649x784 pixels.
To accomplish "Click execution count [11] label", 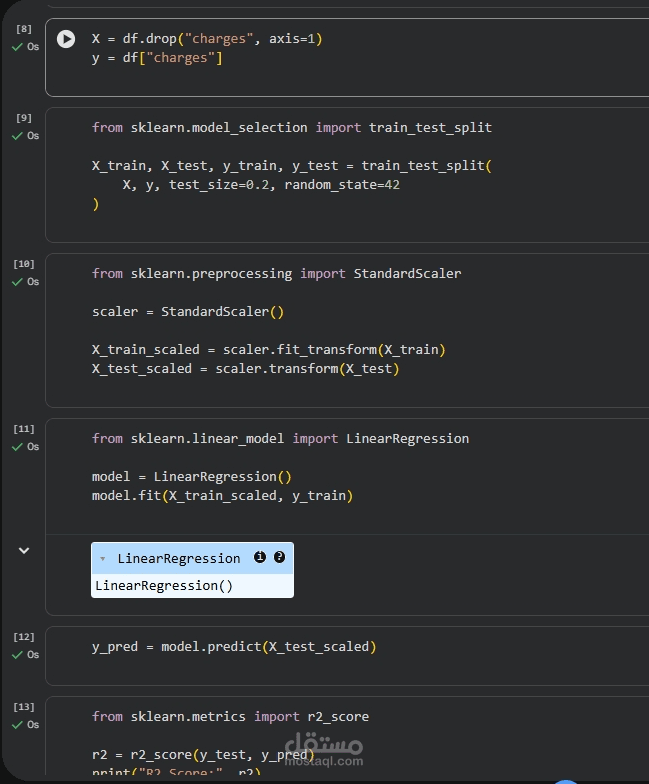I will point(24,429).
